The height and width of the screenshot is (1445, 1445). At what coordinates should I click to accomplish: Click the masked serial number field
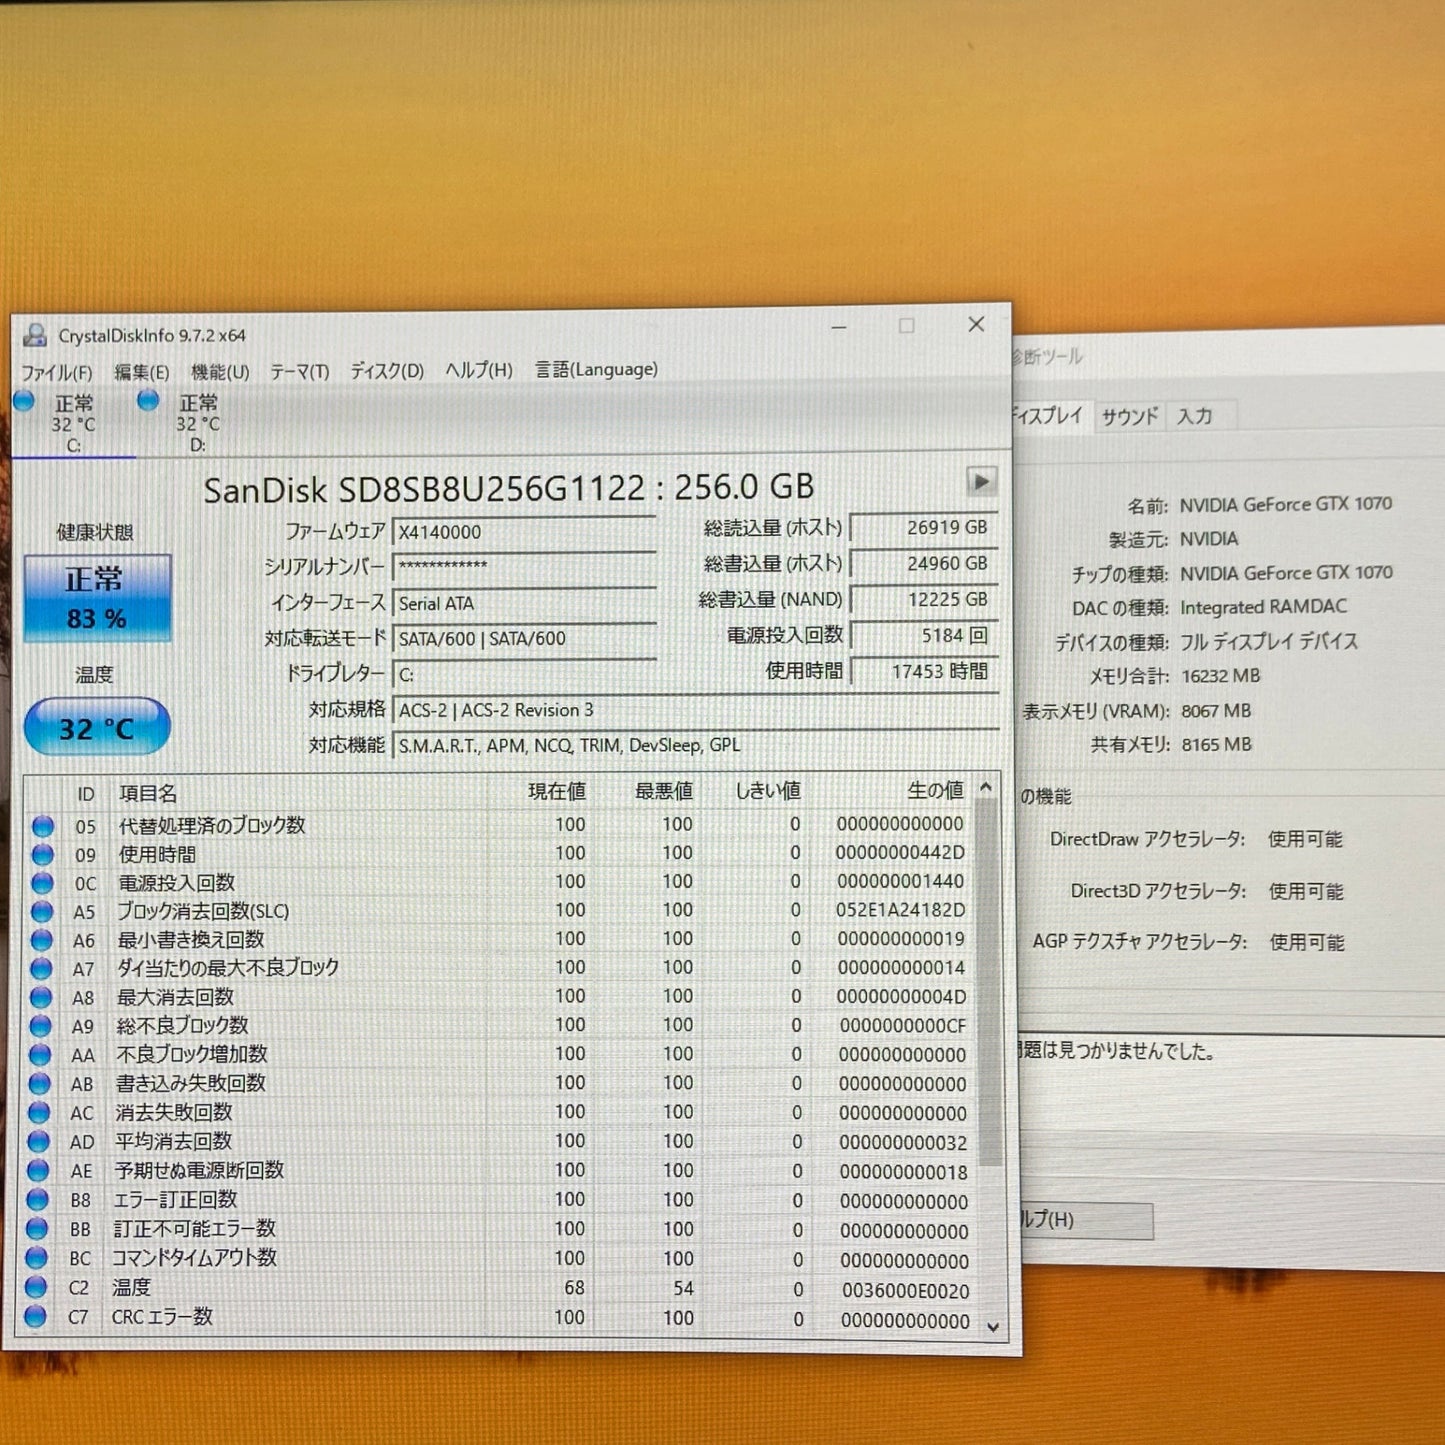tap(524, 567)
